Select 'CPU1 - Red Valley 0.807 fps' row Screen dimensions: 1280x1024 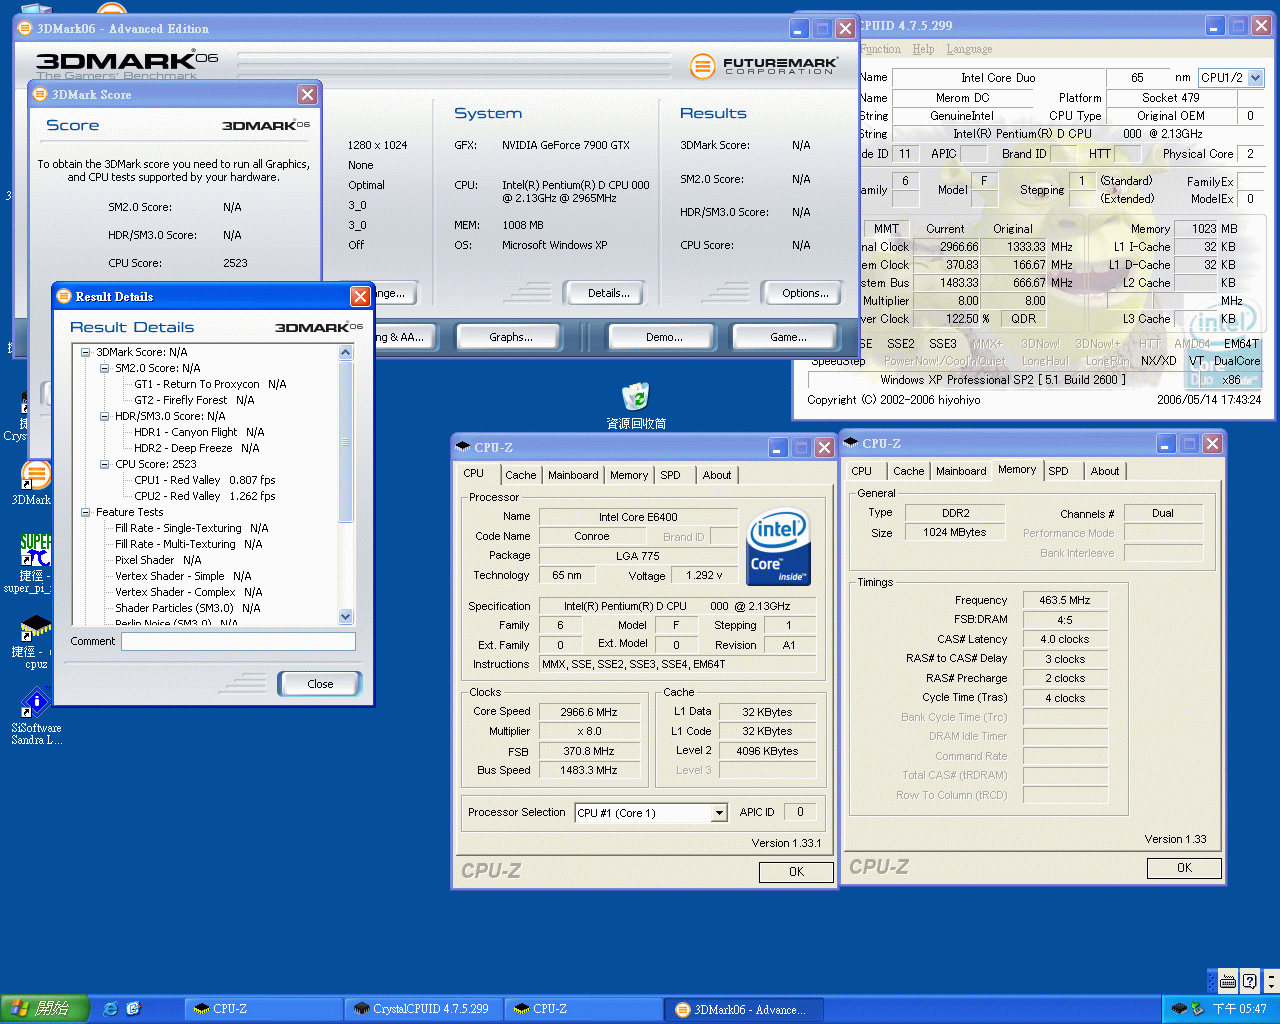[205, 480]
